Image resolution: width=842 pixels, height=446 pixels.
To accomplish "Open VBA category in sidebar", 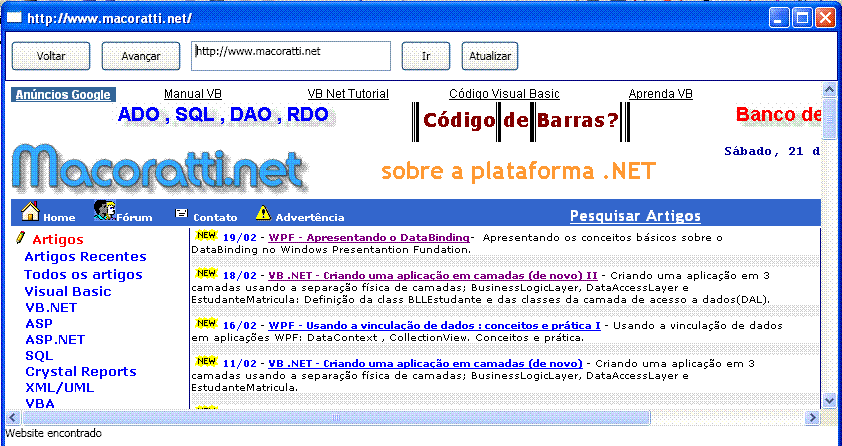I will point(40,404).
